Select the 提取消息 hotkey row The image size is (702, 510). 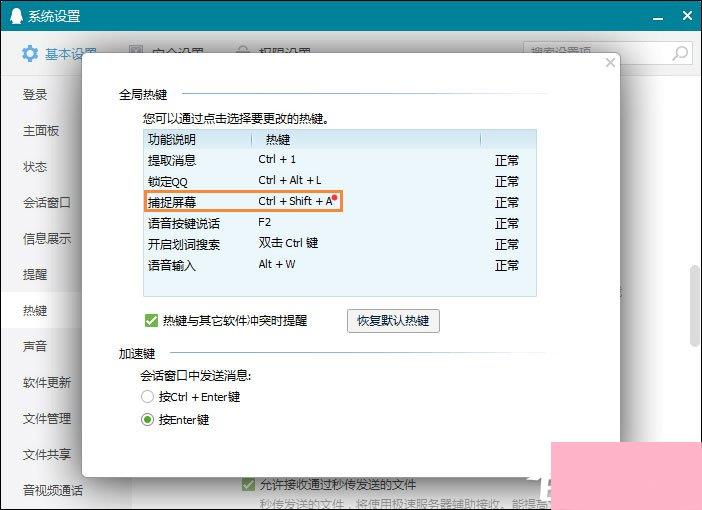pos(340,160)
